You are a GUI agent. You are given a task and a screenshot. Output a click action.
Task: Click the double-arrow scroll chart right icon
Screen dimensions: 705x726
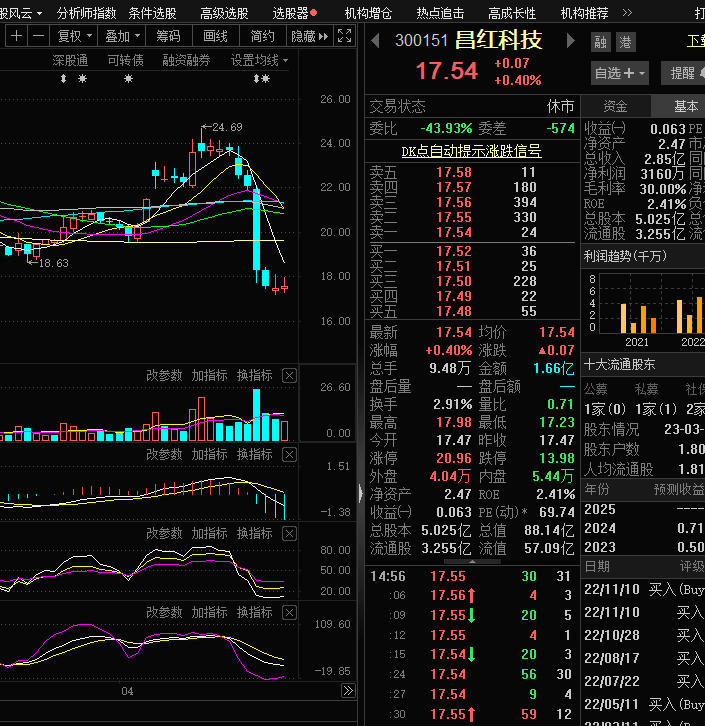(348, 691)
